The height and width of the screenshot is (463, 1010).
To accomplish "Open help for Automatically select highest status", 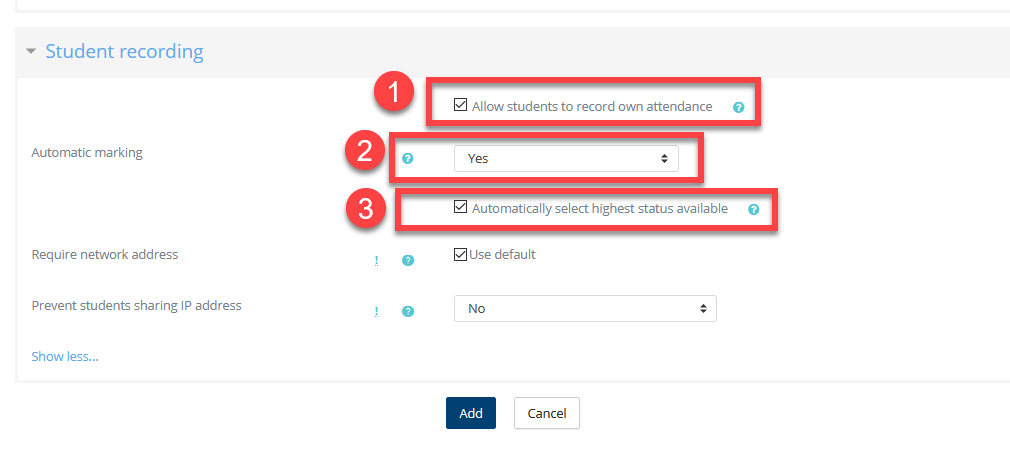I will pos(753,210).
